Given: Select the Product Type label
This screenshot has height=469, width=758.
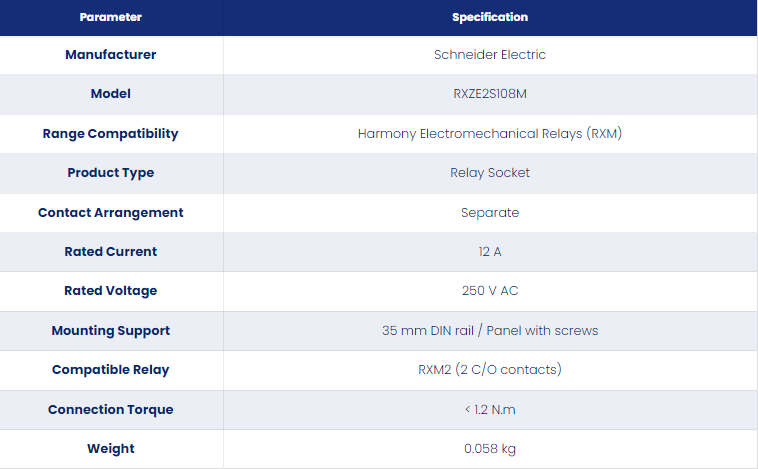Looking at the screenshot, I should 111,173.
